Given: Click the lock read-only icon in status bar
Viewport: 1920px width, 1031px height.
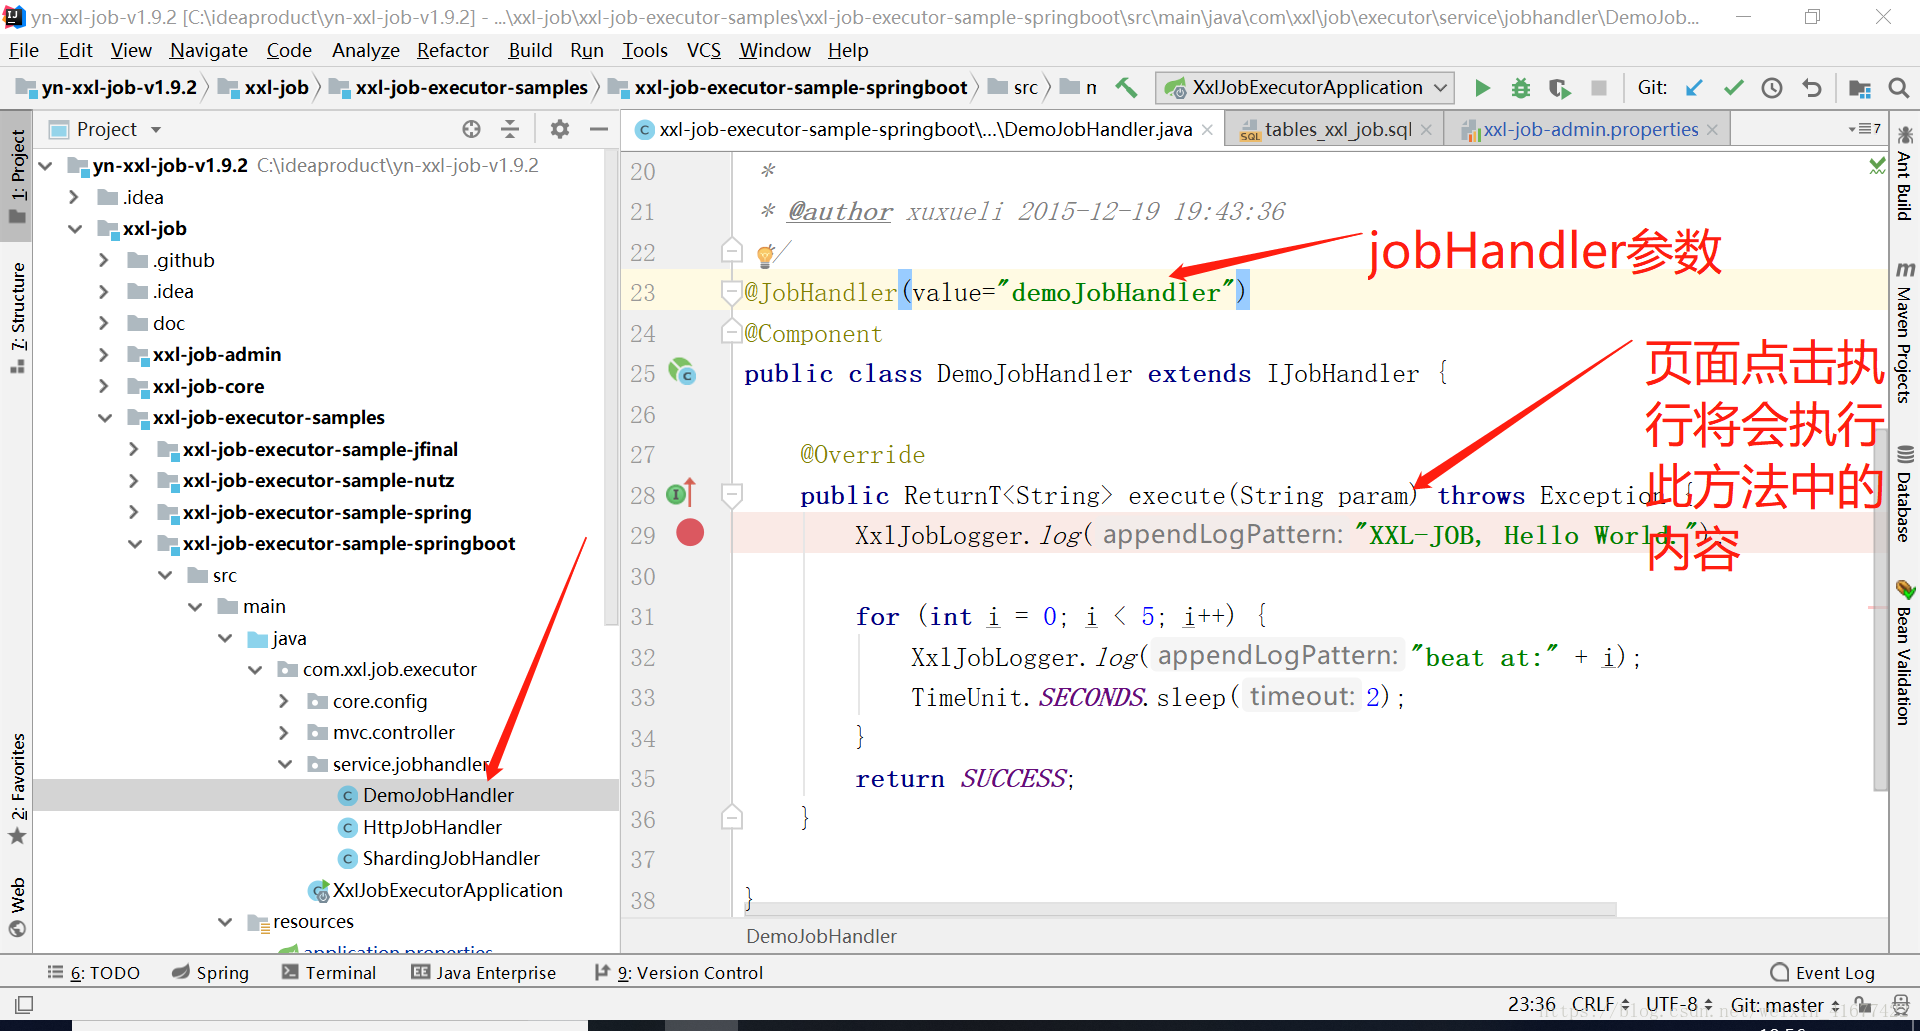Looking at the screenshot, I should (1862, 1004).
